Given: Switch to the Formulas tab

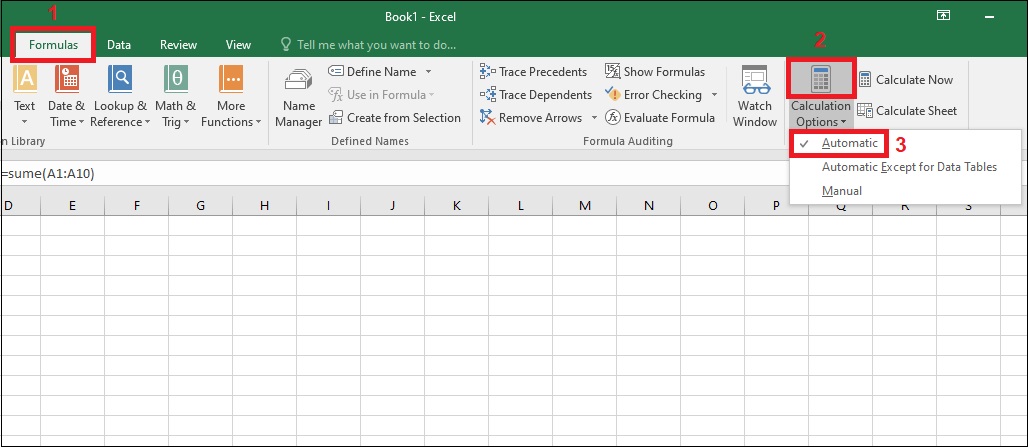Looking at the screenshot, I should pos(54,45).
